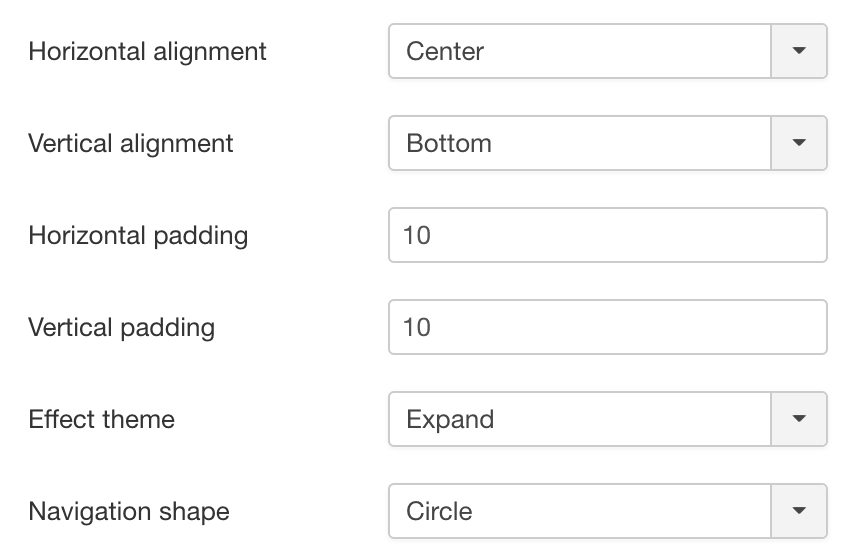Click the Horizontal alignment dropdown arrow
This screenshot has height=558, width=850.
(x=798, y=51)
